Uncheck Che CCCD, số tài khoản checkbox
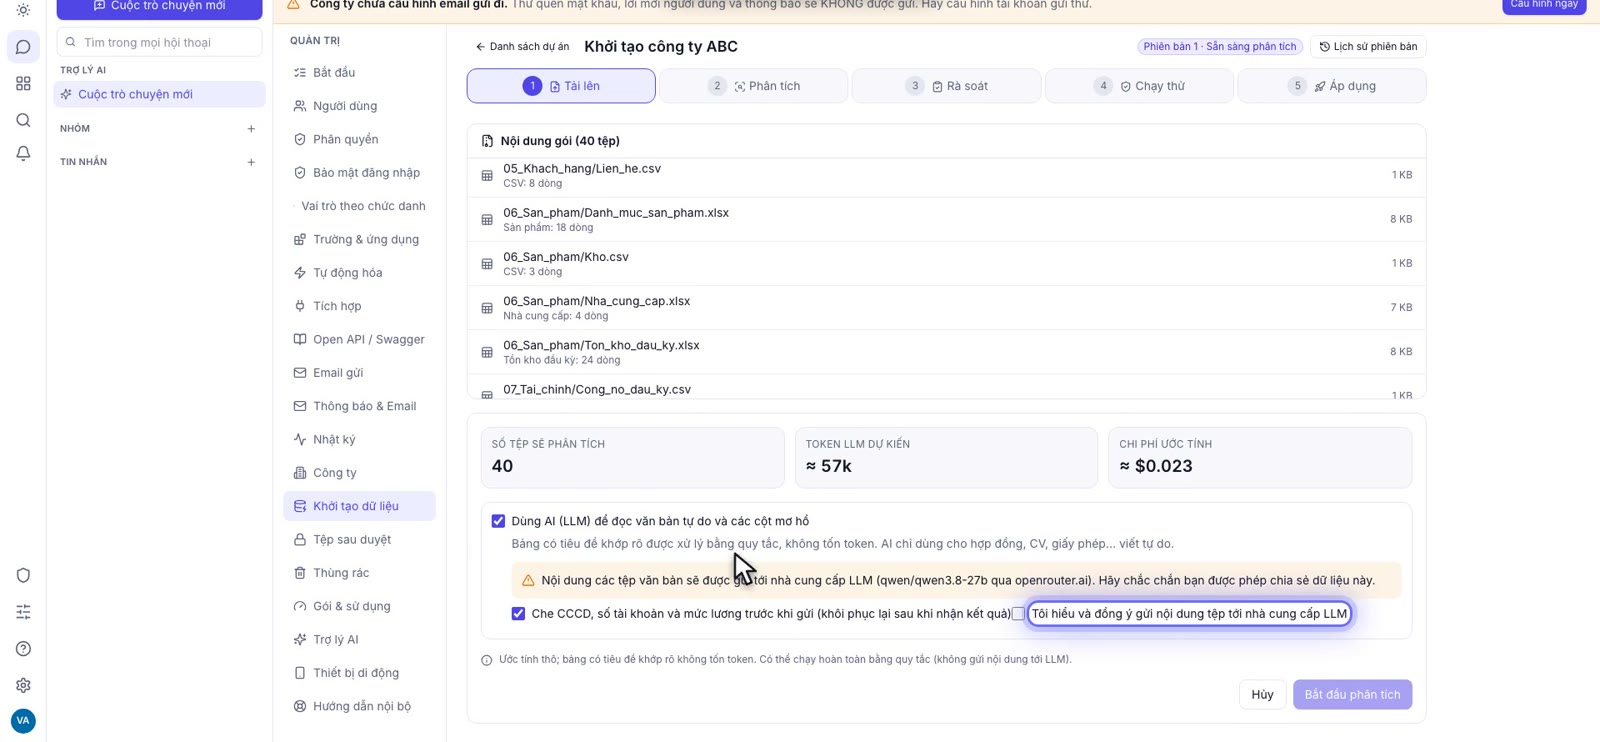This screenshot has height=742, width=1600. [518, 614]
